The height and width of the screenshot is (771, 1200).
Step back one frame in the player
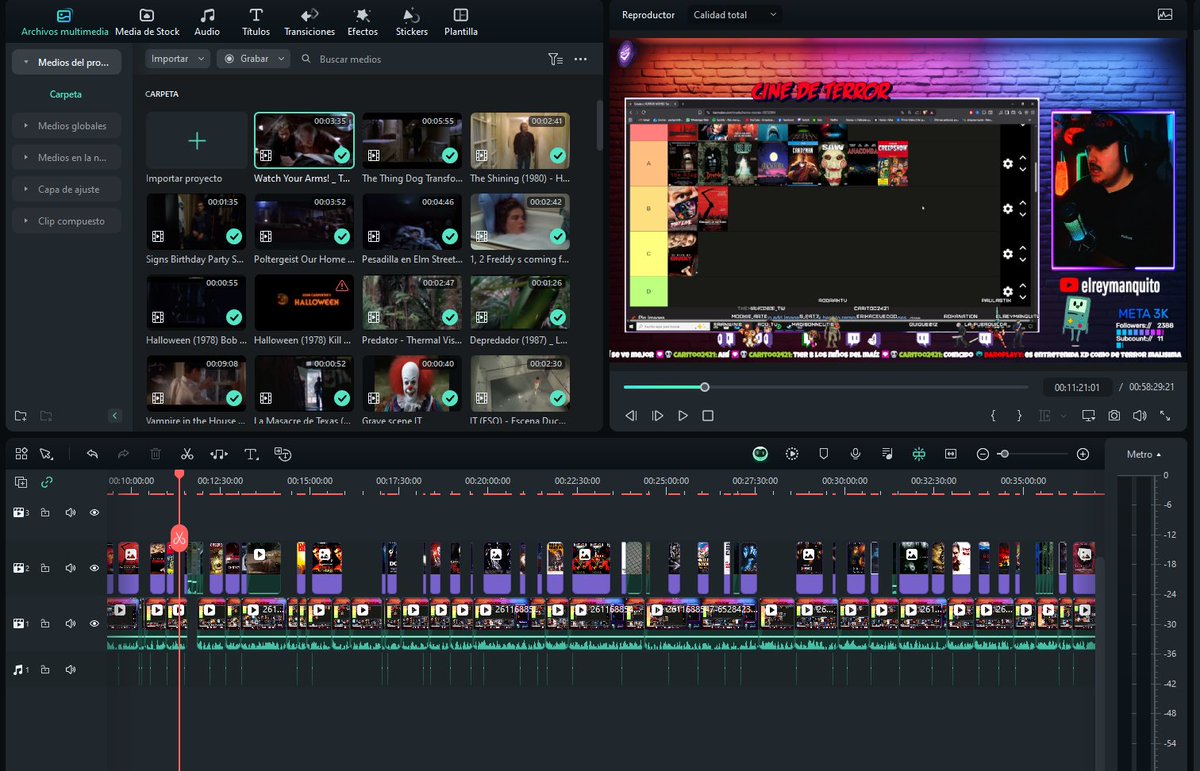point(631,415)
